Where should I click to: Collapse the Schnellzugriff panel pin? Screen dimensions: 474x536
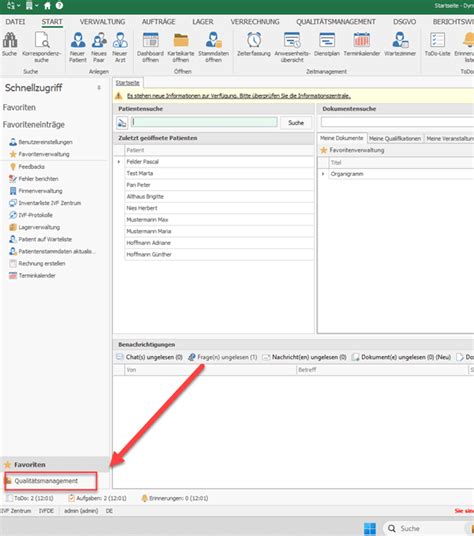pos(99,88)
